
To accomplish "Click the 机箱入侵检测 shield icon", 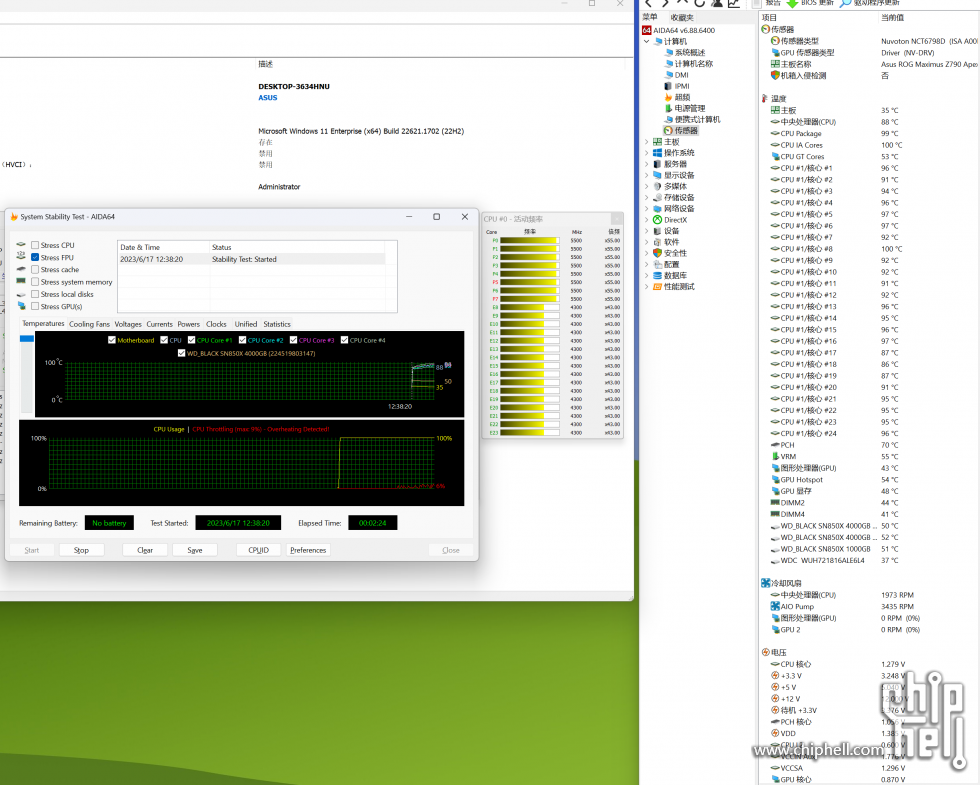I will coord(775,75).
